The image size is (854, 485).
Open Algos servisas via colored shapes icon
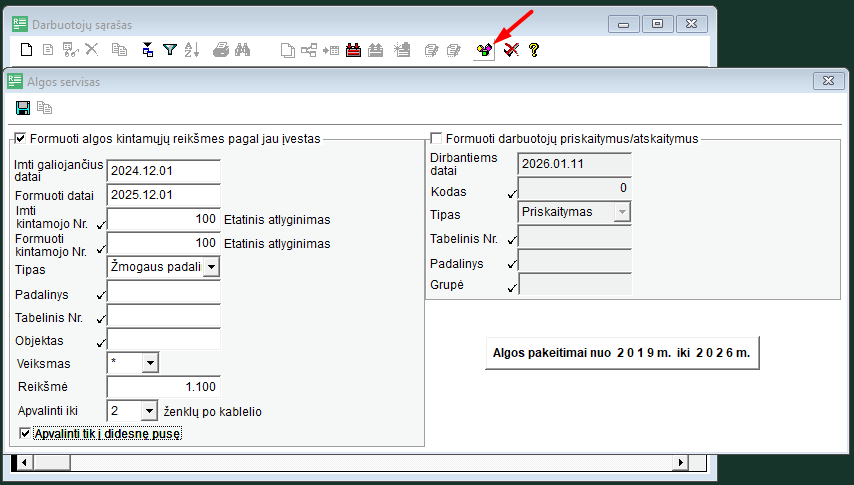pos(484,51)
